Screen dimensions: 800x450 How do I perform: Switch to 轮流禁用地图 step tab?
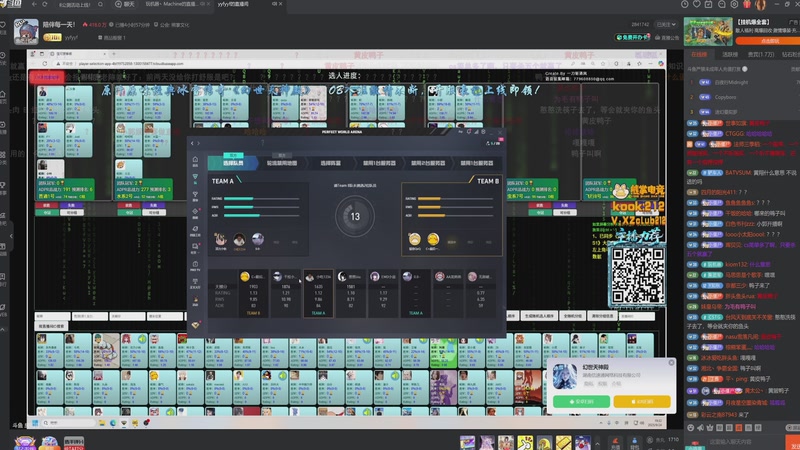coord(282,163)
